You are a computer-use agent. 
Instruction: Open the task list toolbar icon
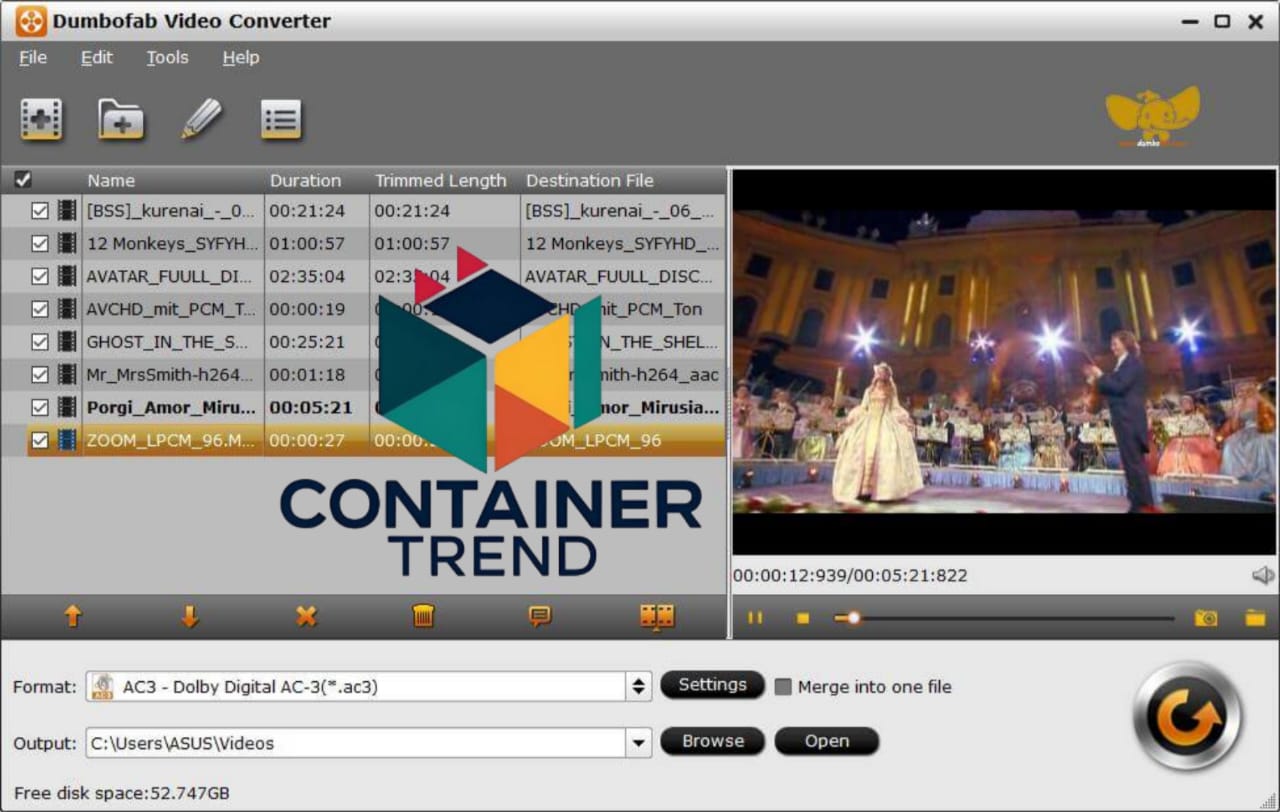tap(281, 120)
